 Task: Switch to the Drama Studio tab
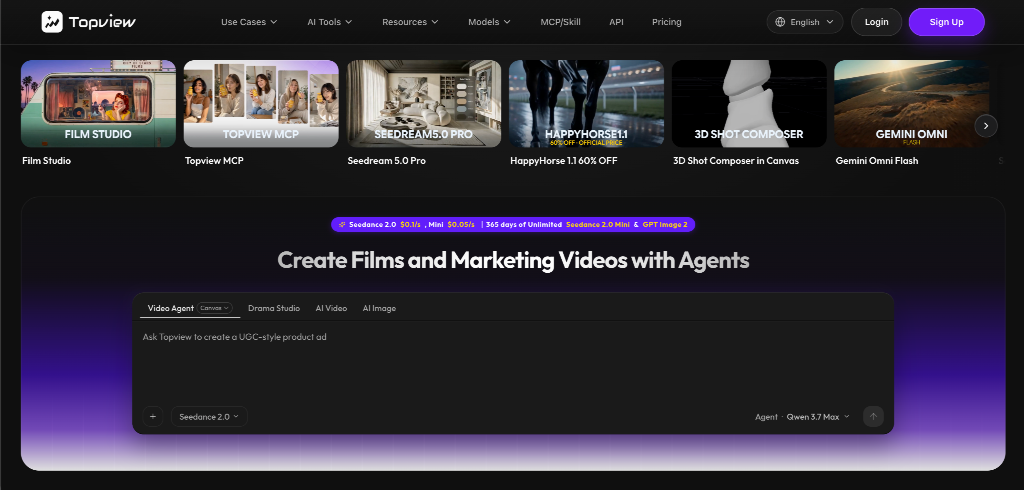tap(274, 308)
